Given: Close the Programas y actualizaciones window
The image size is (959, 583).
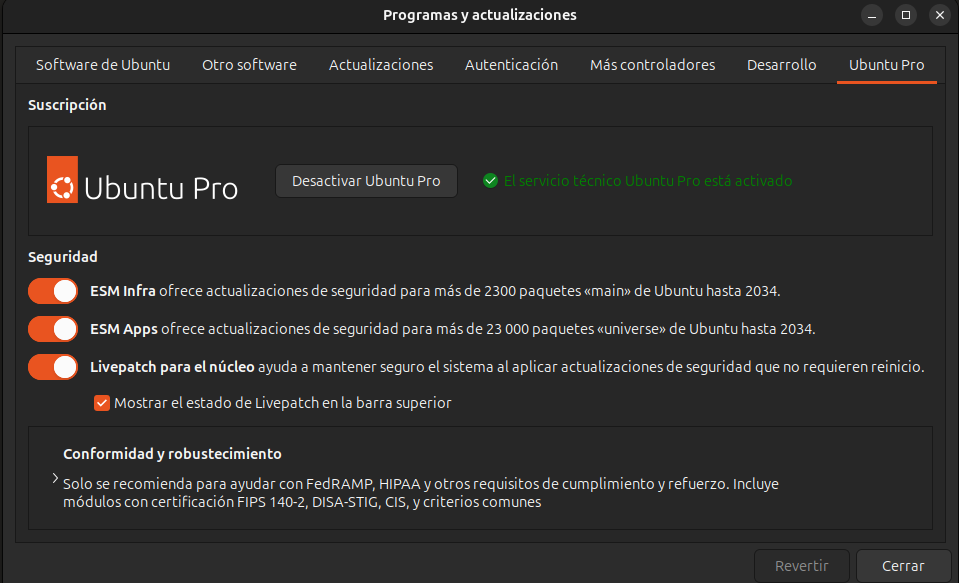Looking at the screenshot, I should [x=940, y=15].
